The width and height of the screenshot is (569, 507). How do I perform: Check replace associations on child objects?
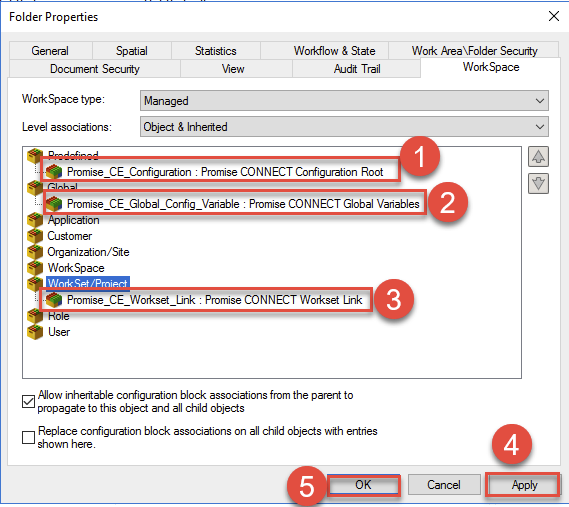coord(28,437)
